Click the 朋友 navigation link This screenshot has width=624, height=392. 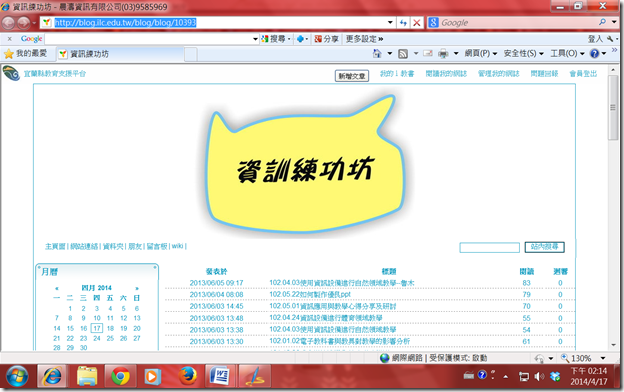(135, 246)
